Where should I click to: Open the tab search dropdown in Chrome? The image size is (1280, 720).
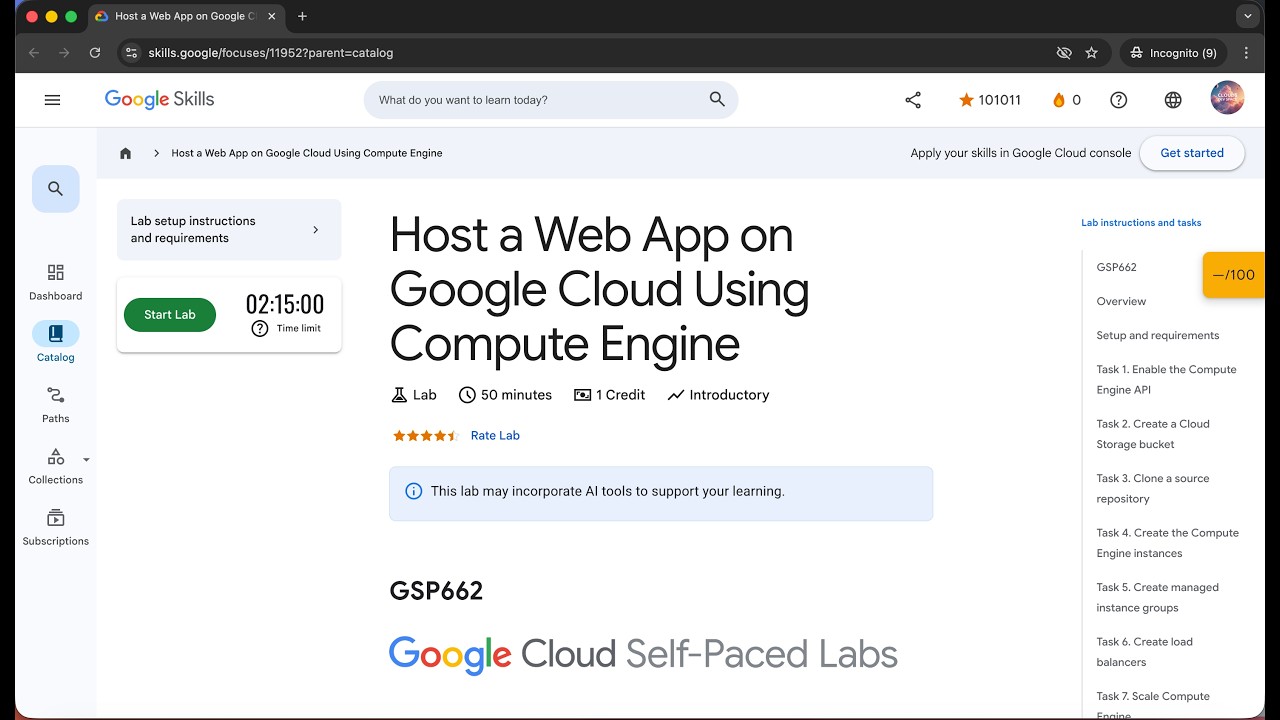click(1246, 16)
